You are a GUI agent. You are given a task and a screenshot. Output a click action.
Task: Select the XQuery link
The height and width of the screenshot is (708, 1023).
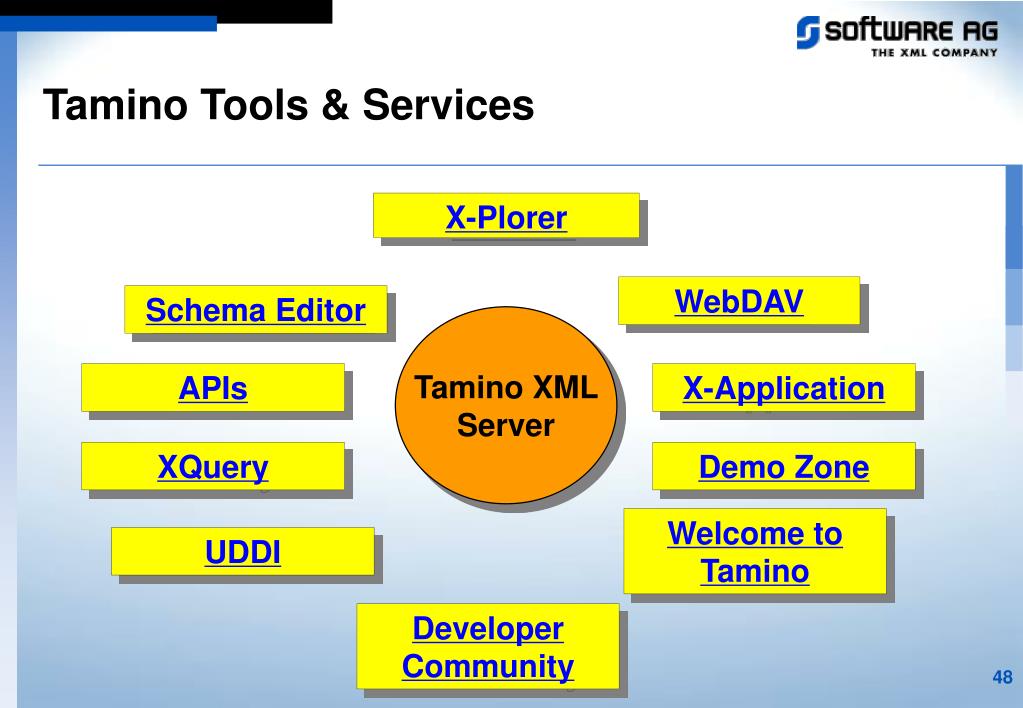click(x=213, y=467)
